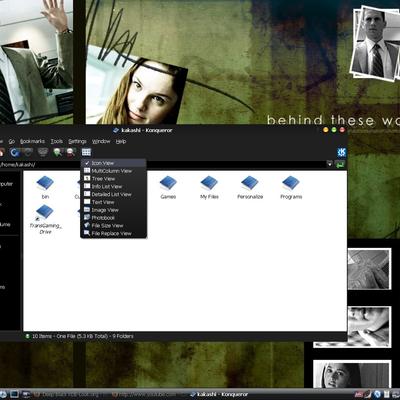Click the grey printer toolbar icon

pos(43,152)
